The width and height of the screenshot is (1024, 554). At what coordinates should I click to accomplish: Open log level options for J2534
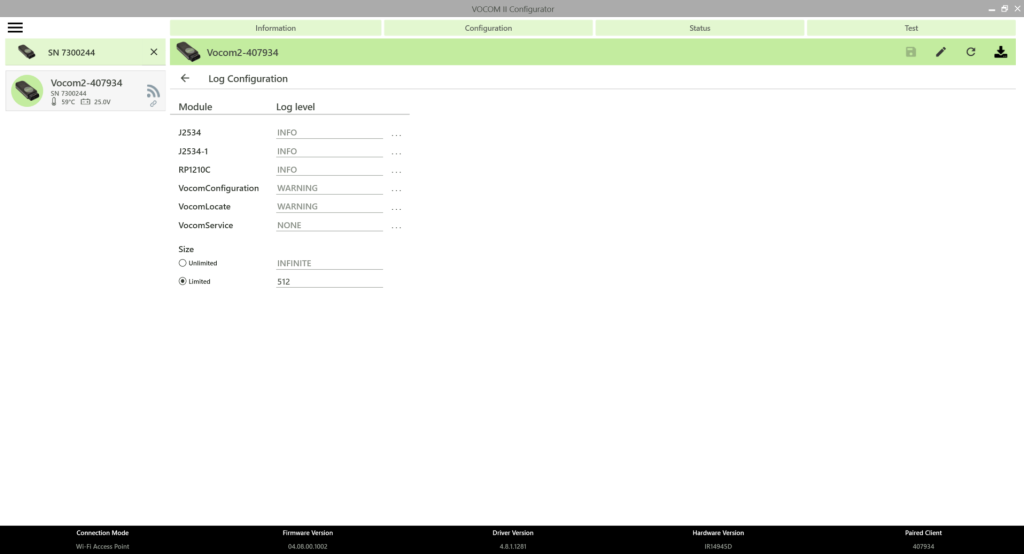pyautogui.click(x=396, y=133)
